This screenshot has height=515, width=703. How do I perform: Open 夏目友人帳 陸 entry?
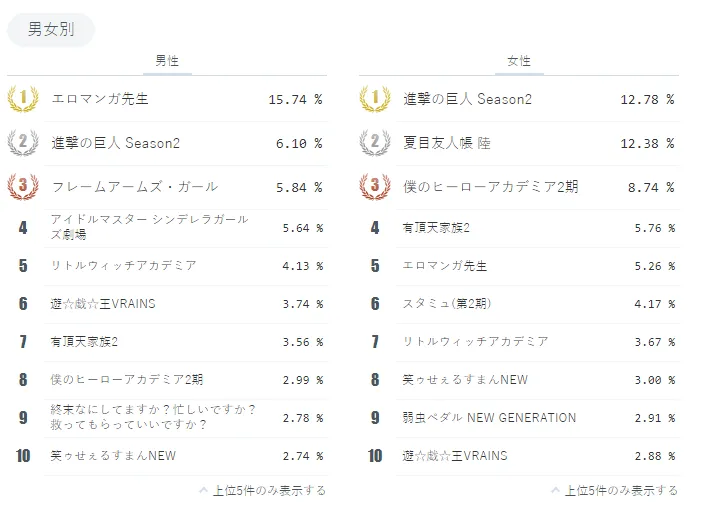click(x=447, y=143)
